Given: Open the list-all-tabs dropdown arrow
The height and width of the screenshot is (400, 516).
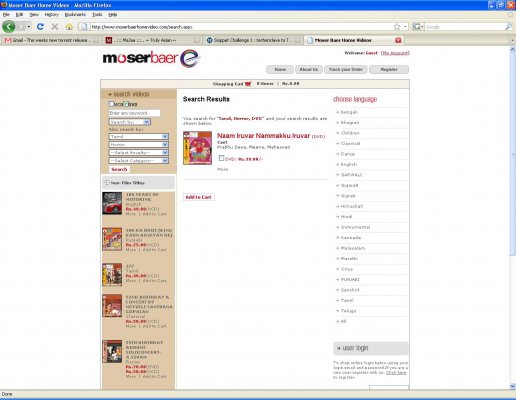Looking at the screenshot, I should point(512,40).
